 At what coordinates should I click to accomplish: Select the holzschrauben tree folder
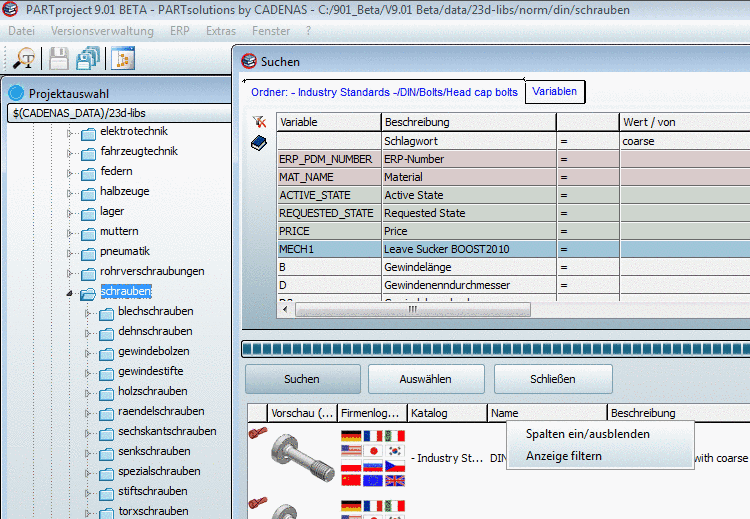(x=153, y=391)
